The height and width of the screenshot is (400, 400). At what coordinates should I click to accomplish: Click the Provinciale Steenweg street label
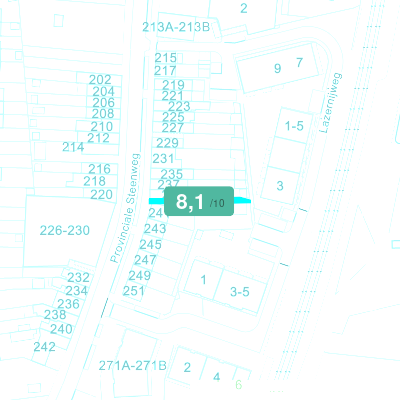coord(126,208)
